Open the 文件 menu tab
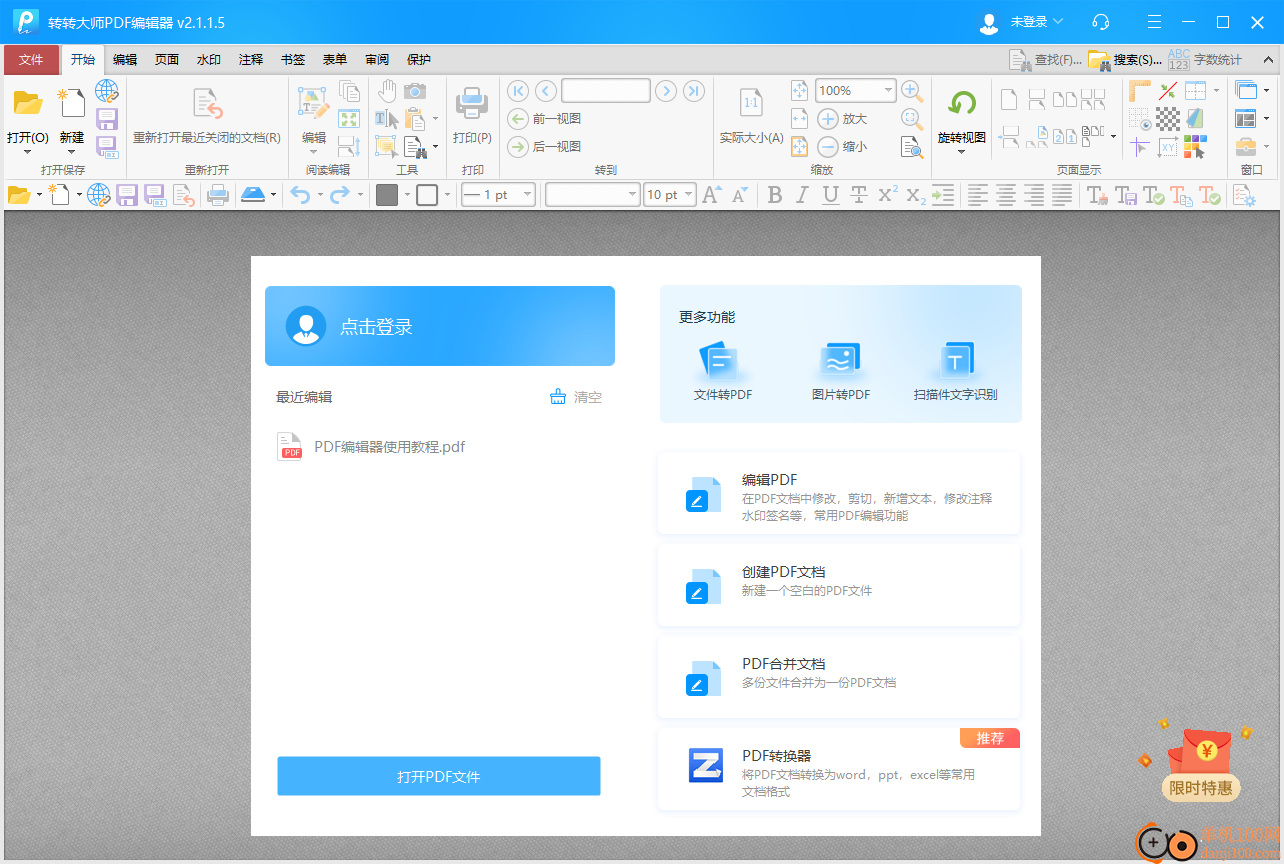The width and height of the screenshot is (1284, 864). click(x=31, y=59)
